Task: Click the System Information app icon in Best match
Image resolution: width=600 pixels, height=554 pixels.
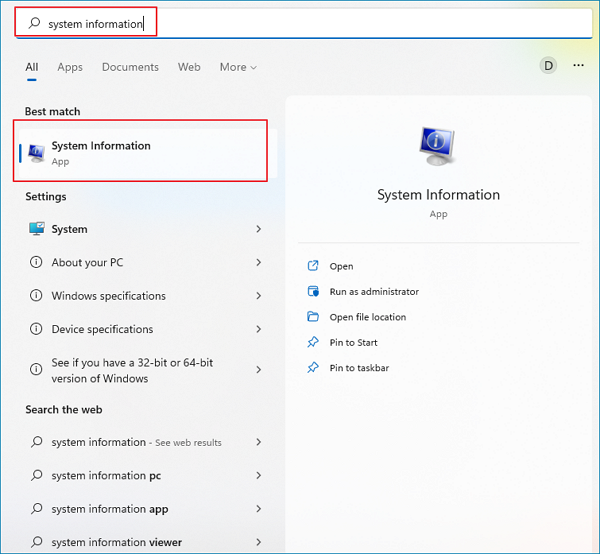Action: coord(37,152)
